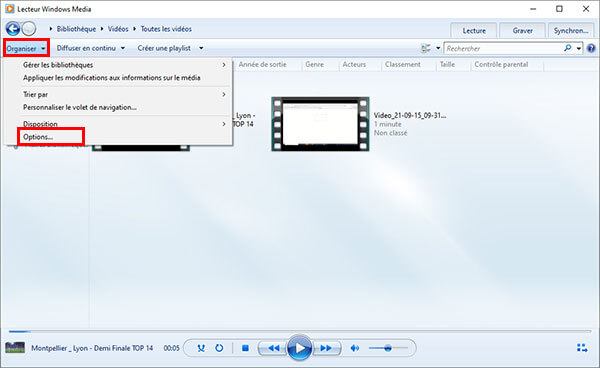Click the blue Back navigation arrow

pyautogui.click(x=13, y=29)
